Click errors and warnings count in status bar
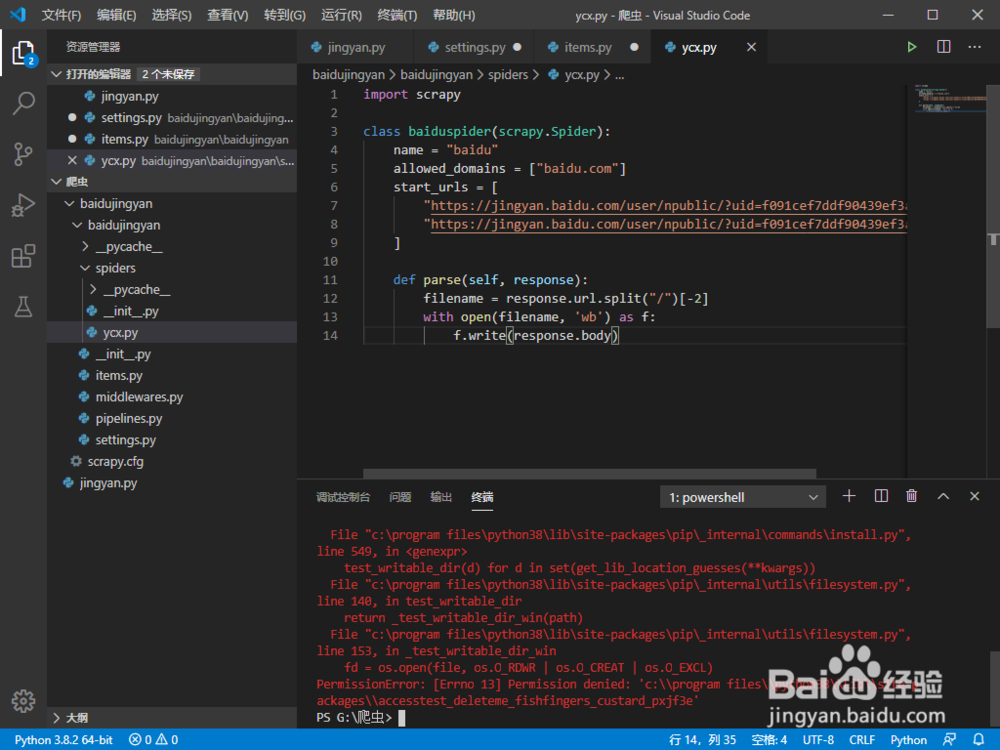Viewport: 1000px width, 750px height. (154, 740)
